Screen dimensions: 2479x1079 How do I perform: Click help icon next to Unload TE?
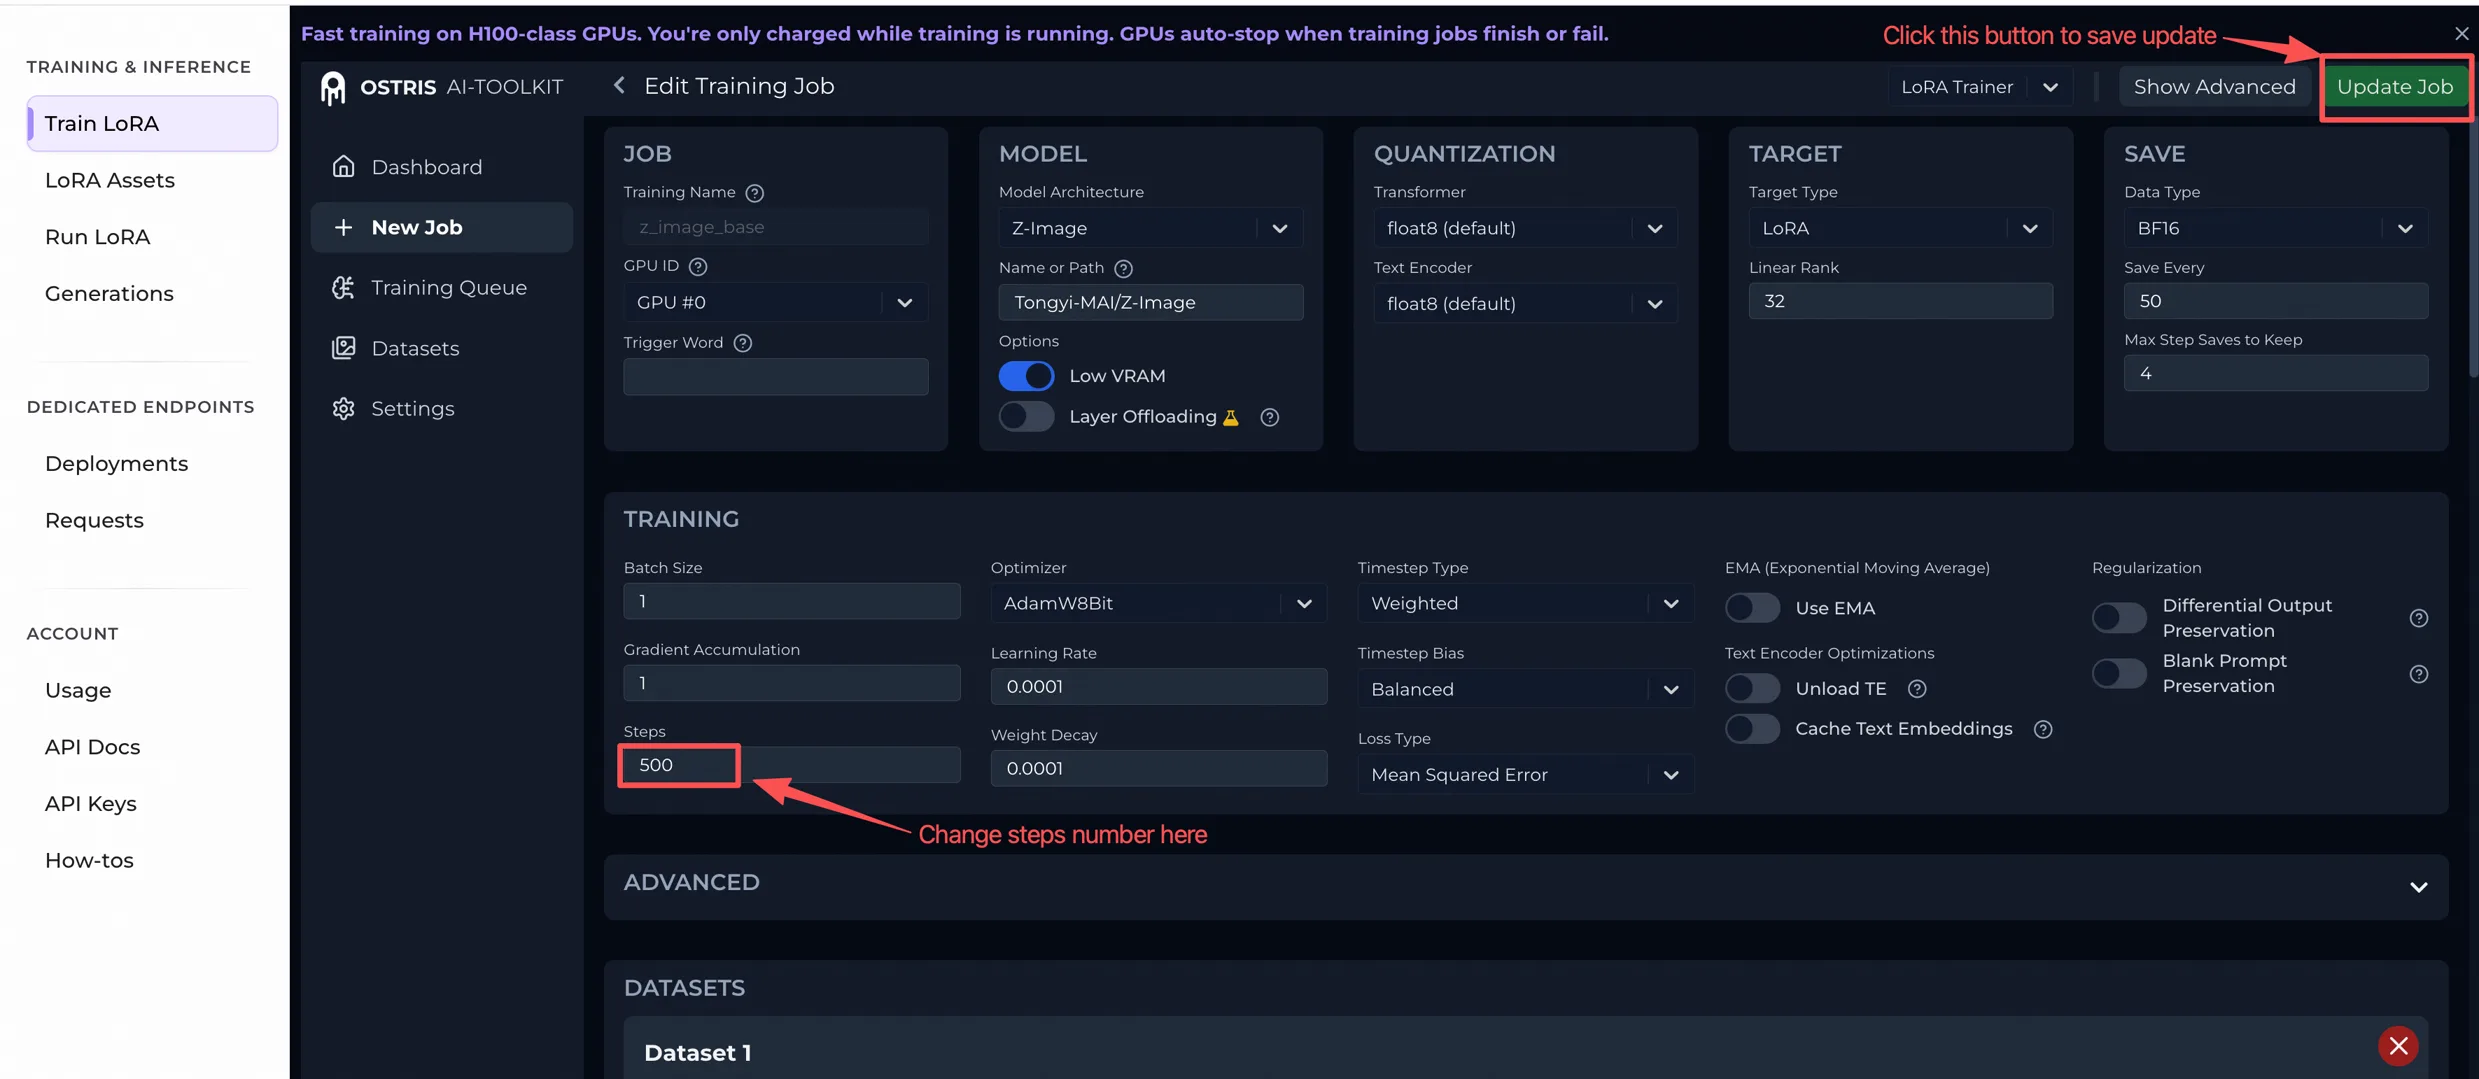tap(1916, 689)
